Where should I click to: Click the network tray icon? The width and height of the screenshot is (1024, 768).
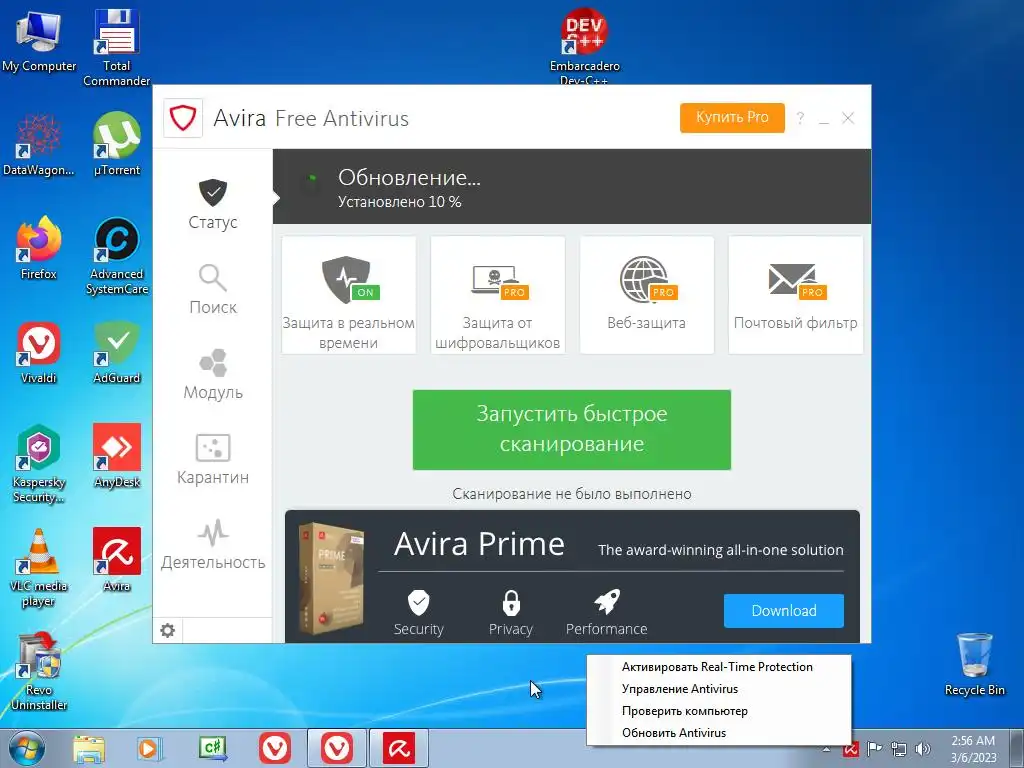point(899,749)
